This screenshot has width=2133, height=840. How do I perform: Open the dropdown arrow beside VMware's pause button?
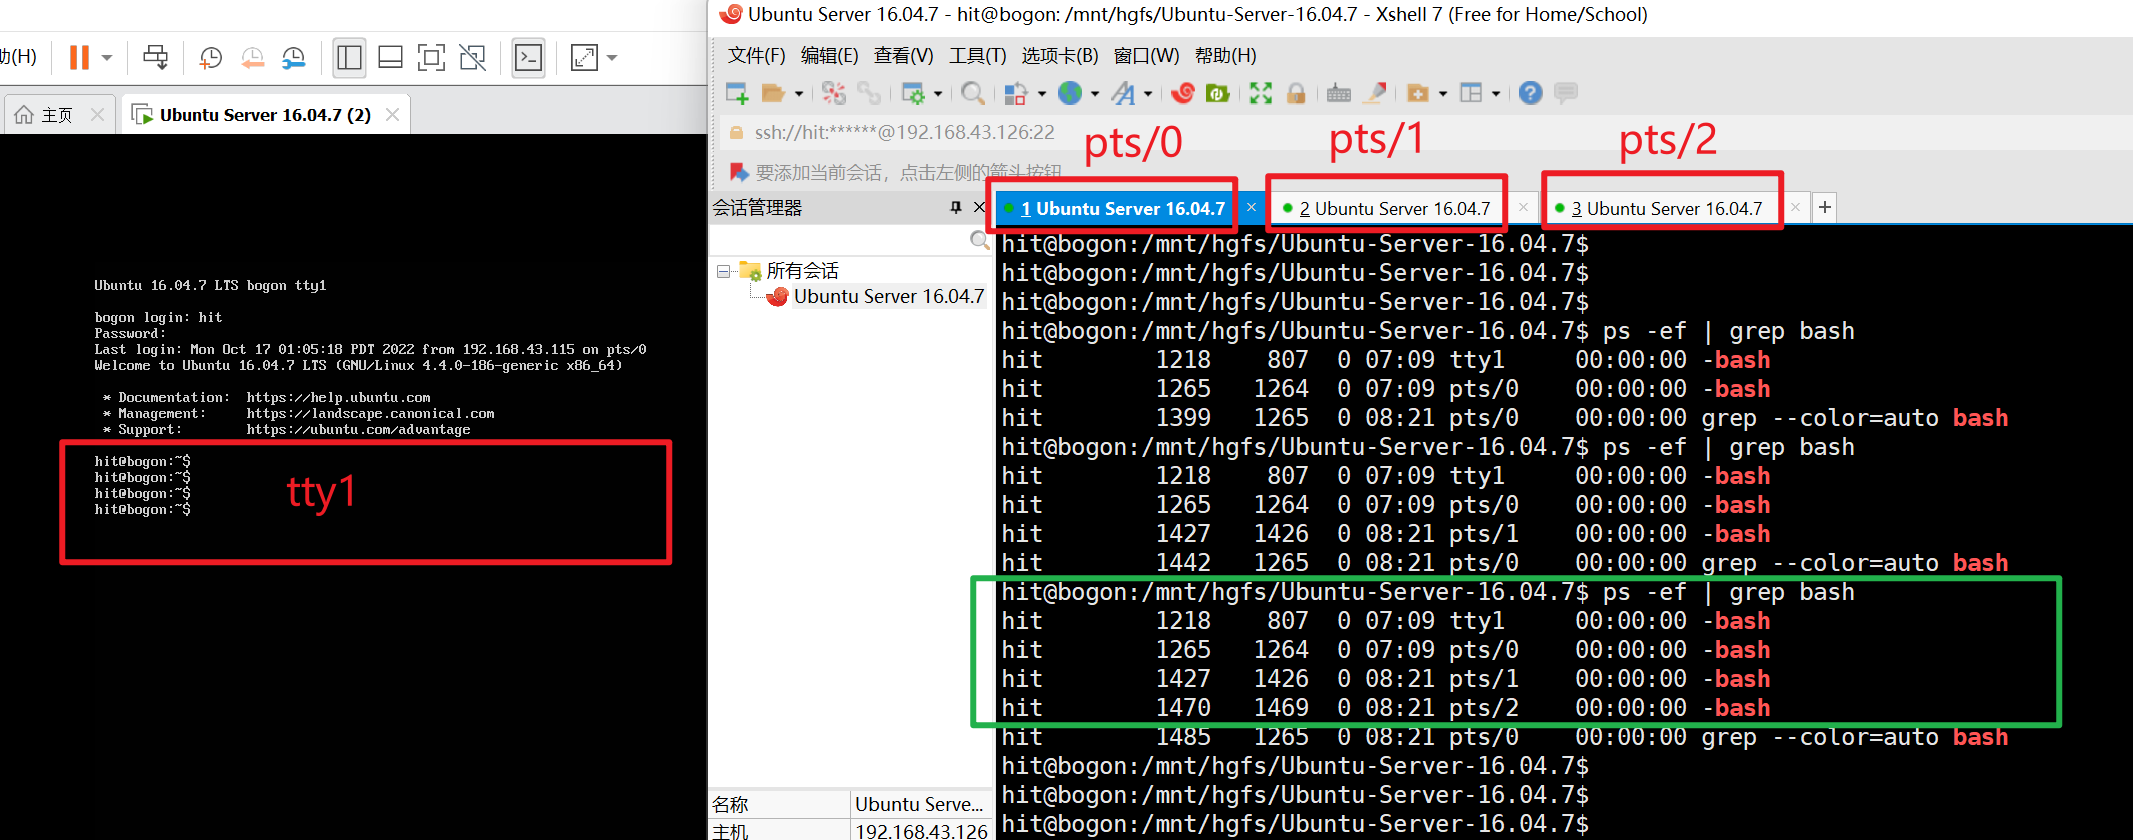click(107, 58)
